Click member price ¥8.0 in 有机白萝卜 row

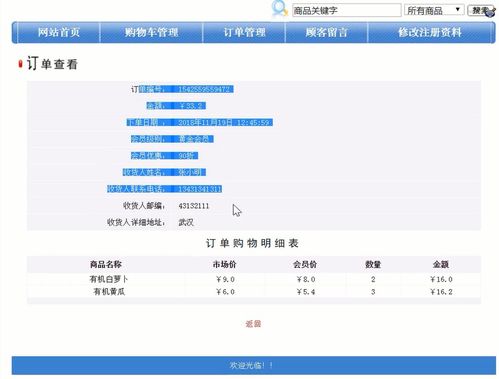click(x=306, y=279)
